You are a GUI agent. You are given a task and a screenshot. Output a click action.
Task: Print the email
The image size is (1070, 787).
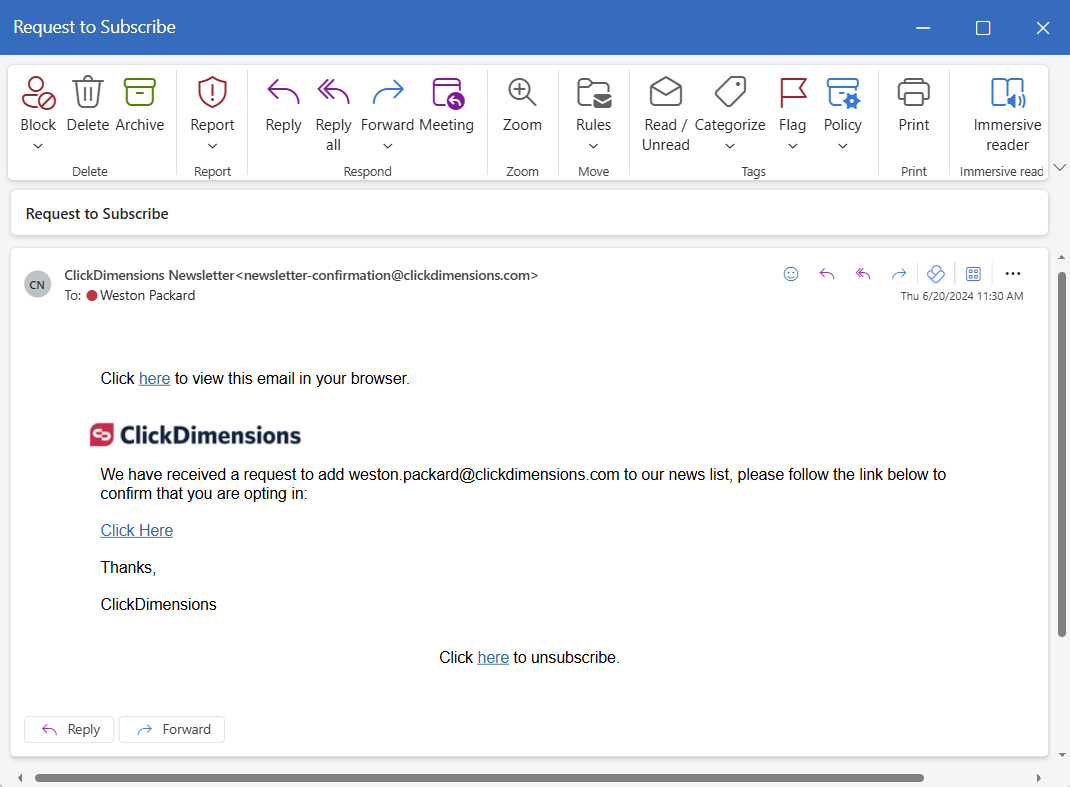[x=914, y=104]
